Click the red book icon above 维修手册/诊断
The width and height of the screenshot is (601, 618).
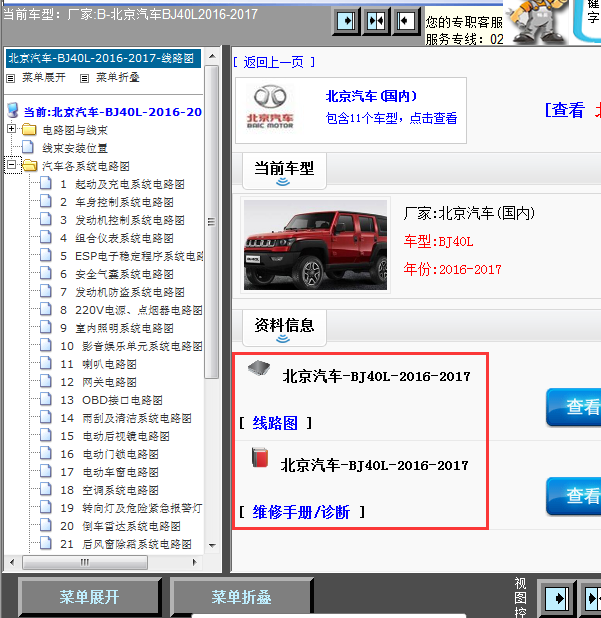(260, 457)
